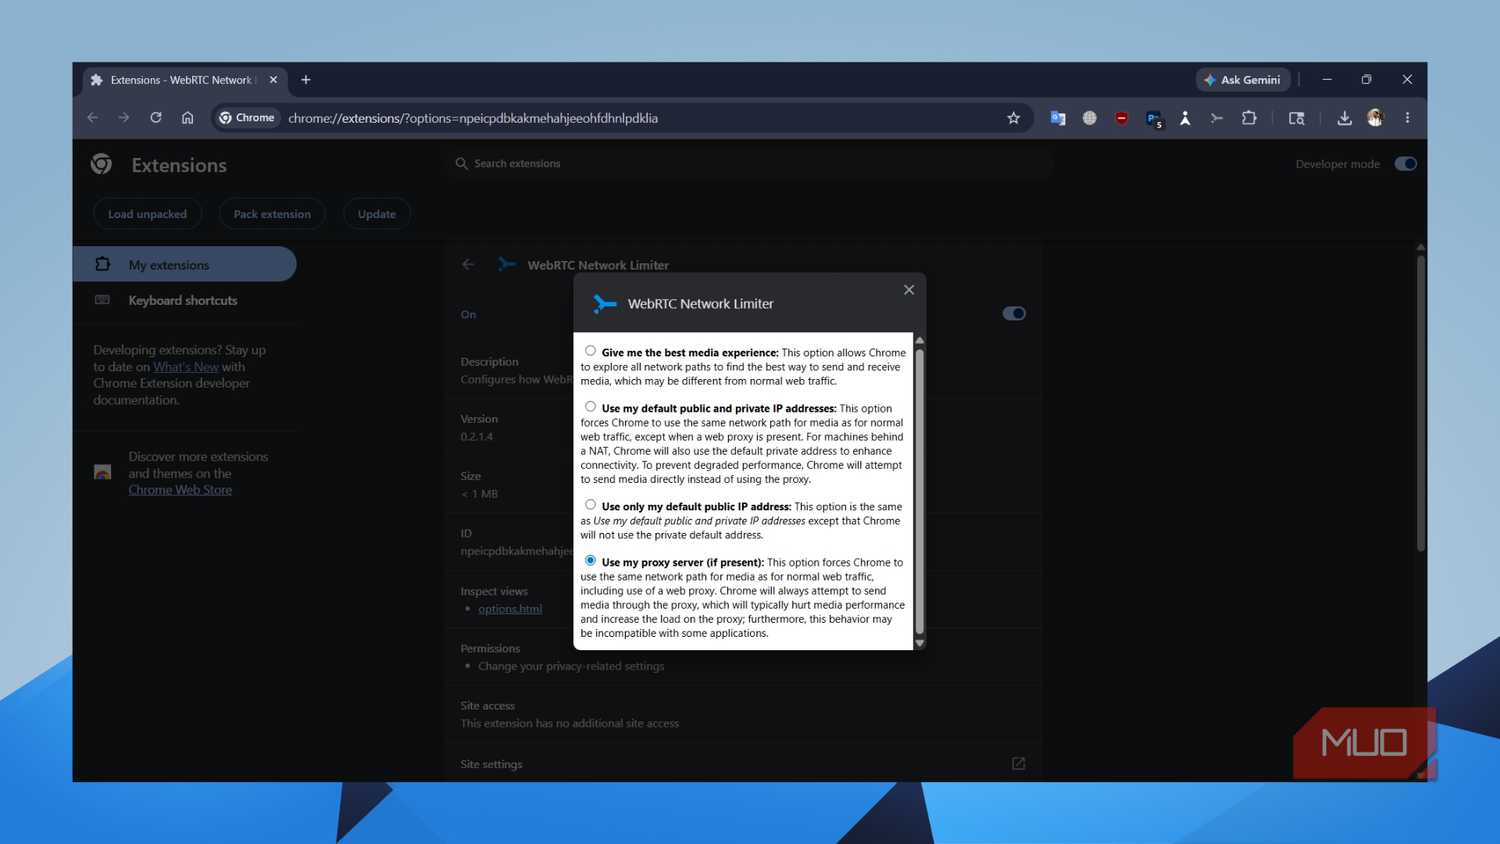This screenshot has height=844, width=1500.
Task: Open the Extensions puzzle-piece menu
Action: pyautogui.click(x=1249, y=118)
